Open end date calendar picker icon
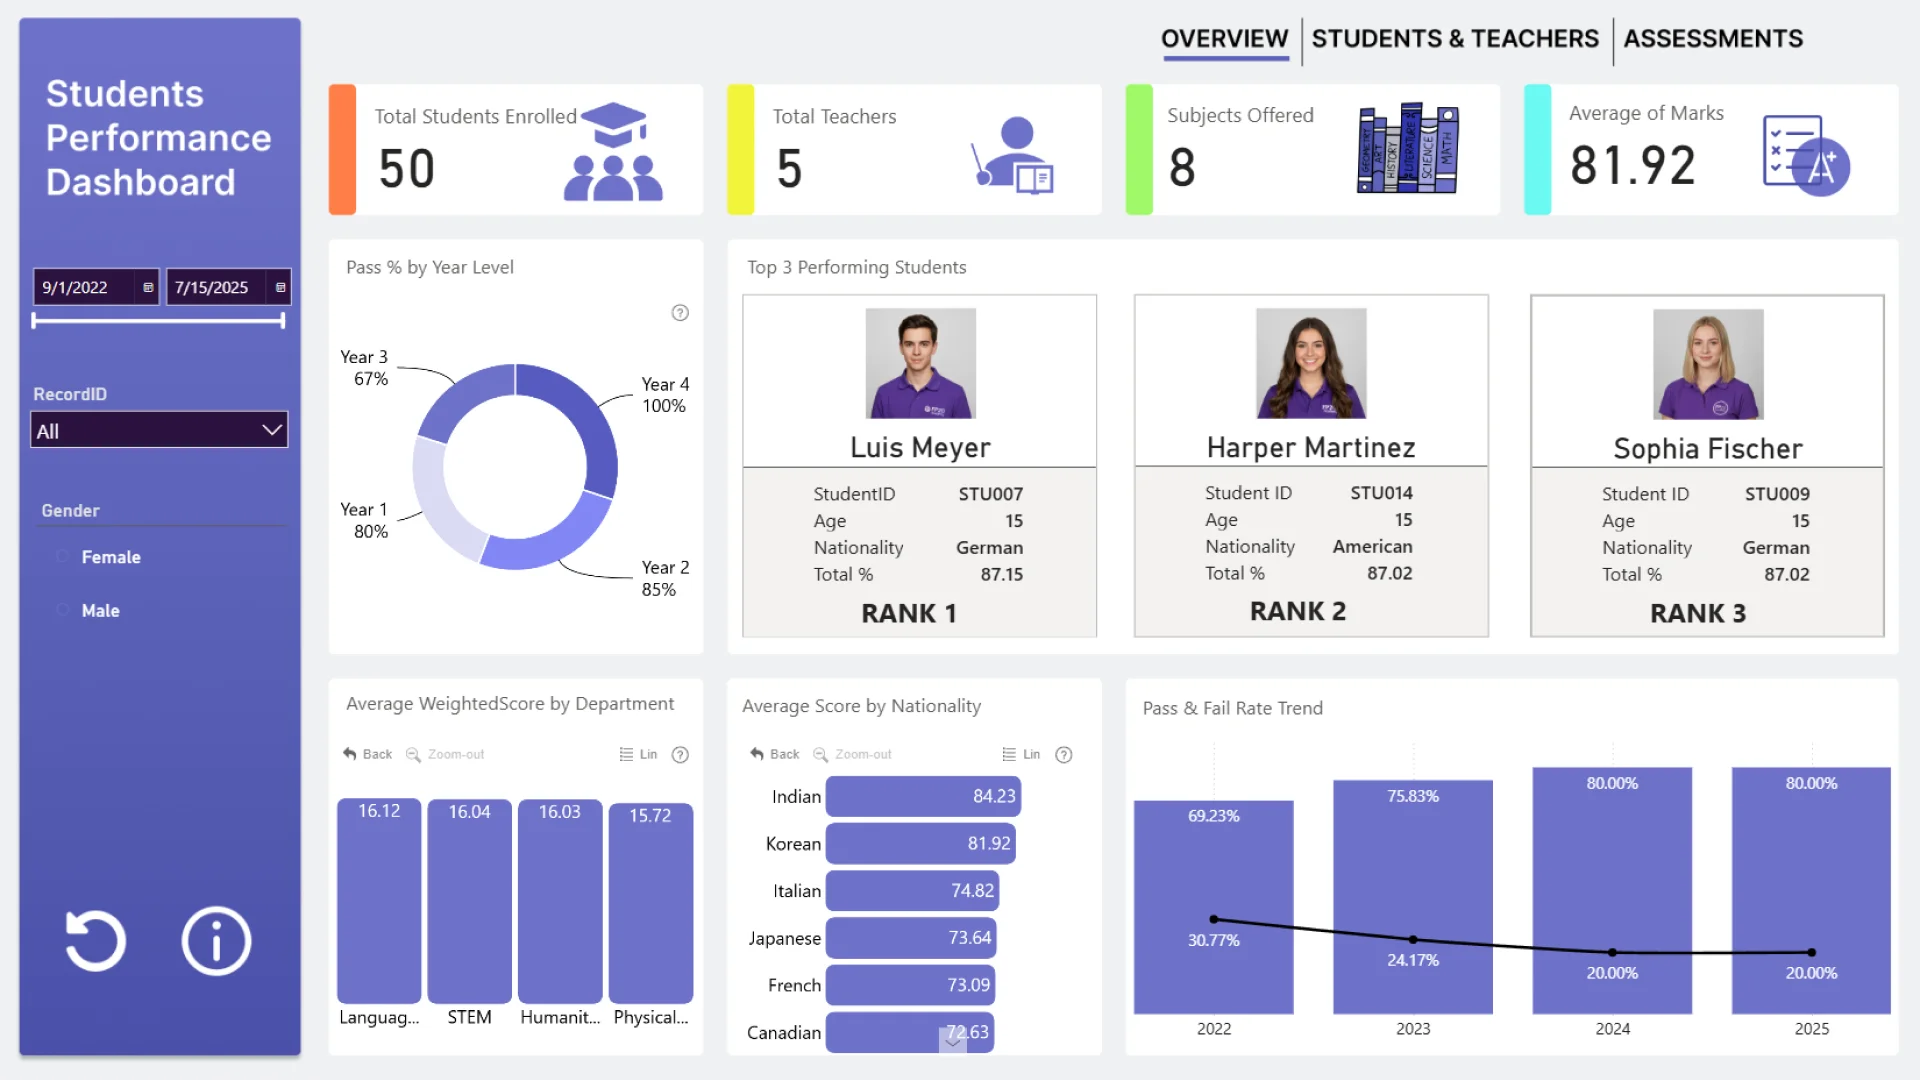1920x1080 pixels. tap(281, 288)
